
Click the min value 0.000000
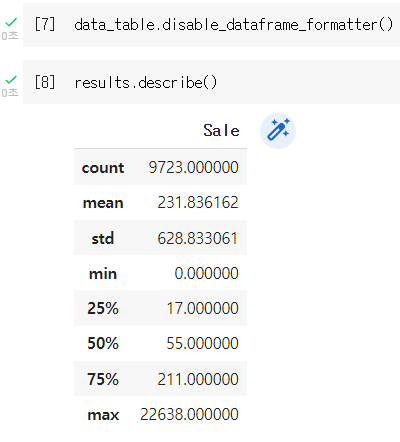pyautogui.click(x=207, y=273)
